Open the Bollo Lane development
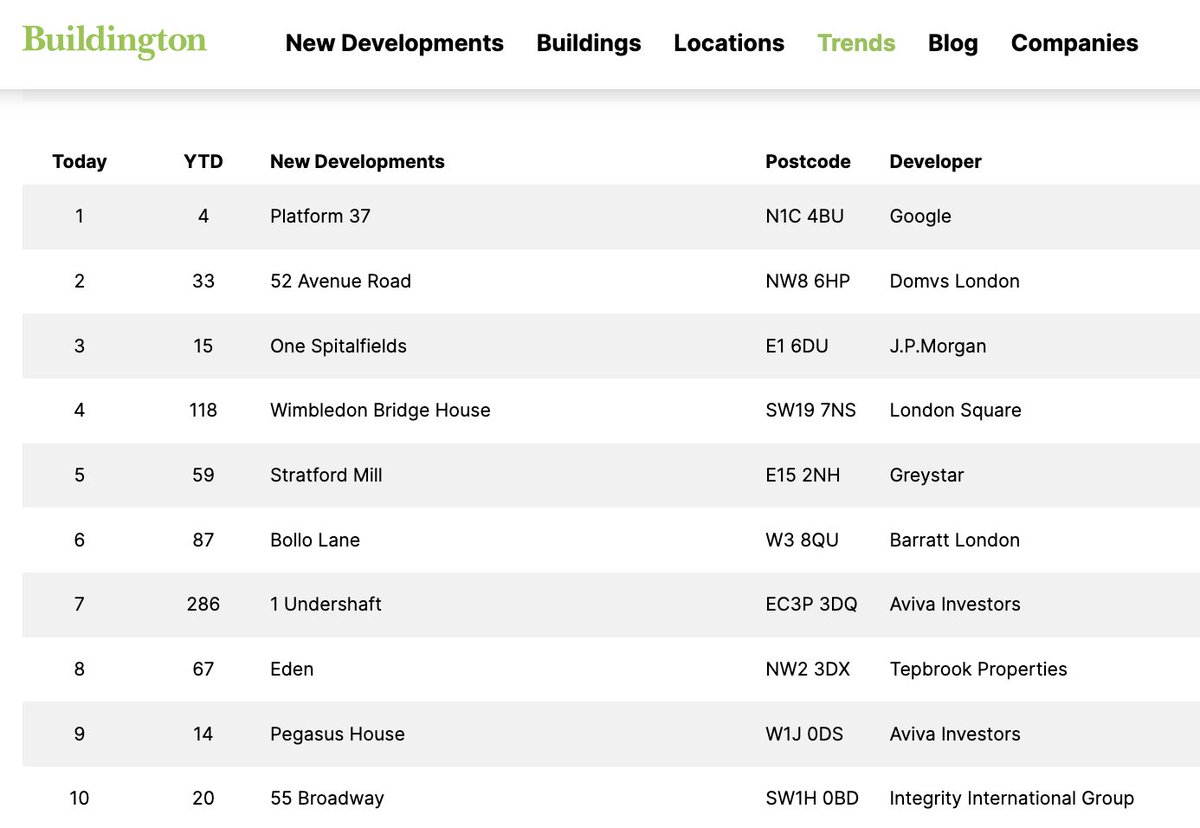Viewport: 1200px width, 828px height. [x=315, y=540]
